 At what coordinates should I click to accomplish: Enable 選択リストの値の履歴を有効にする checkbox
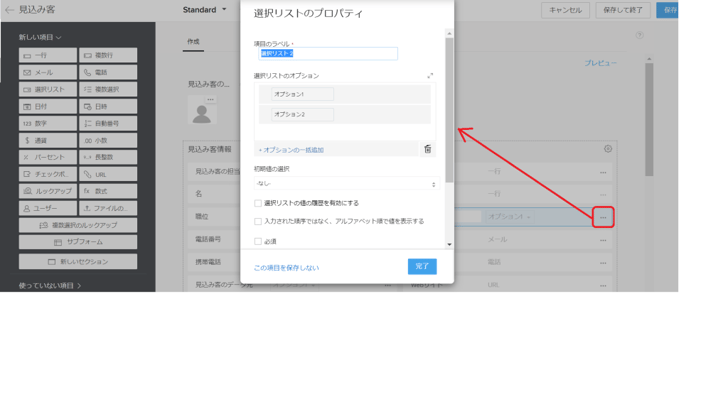258,203
